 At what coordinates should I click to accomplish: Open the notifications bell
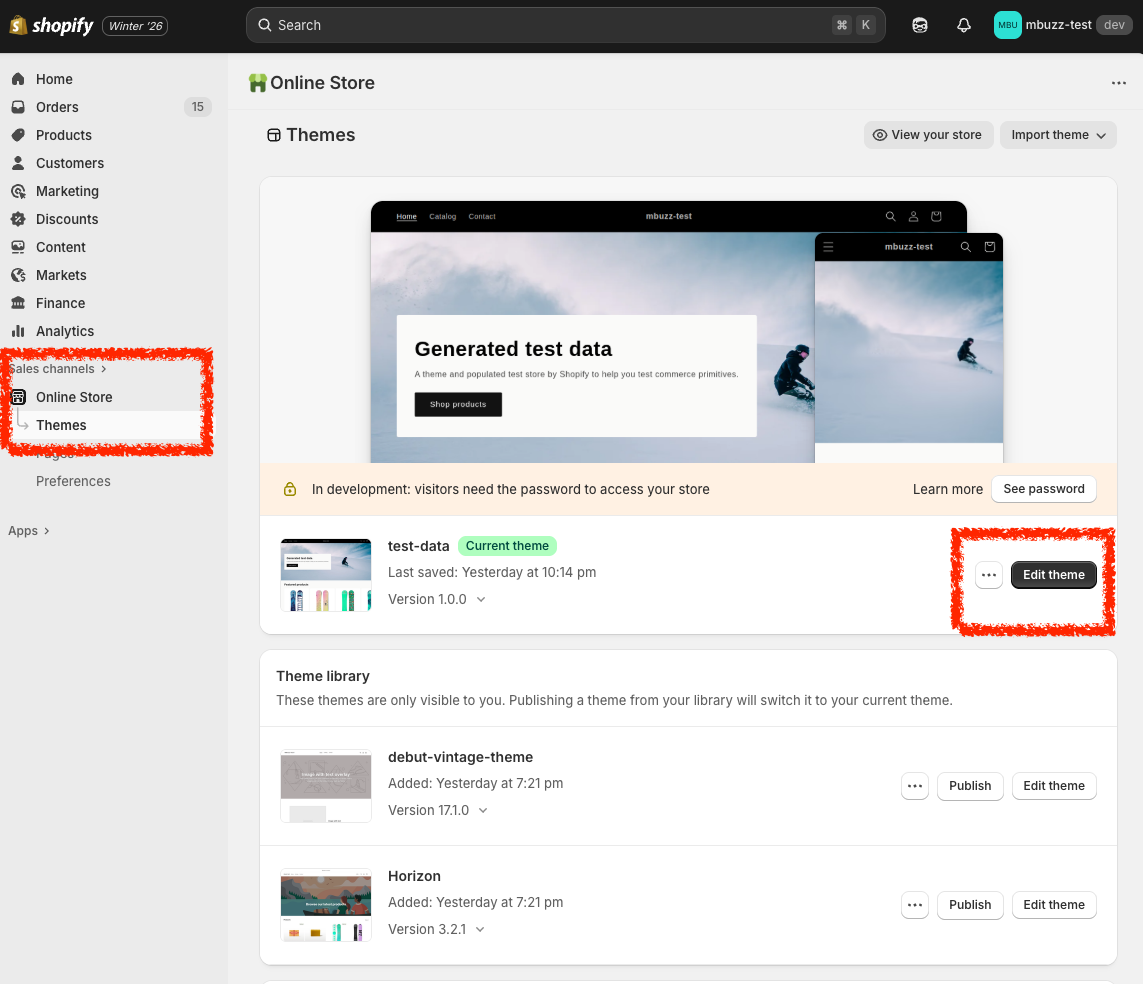pyautogui.click(x=963, y=25)
